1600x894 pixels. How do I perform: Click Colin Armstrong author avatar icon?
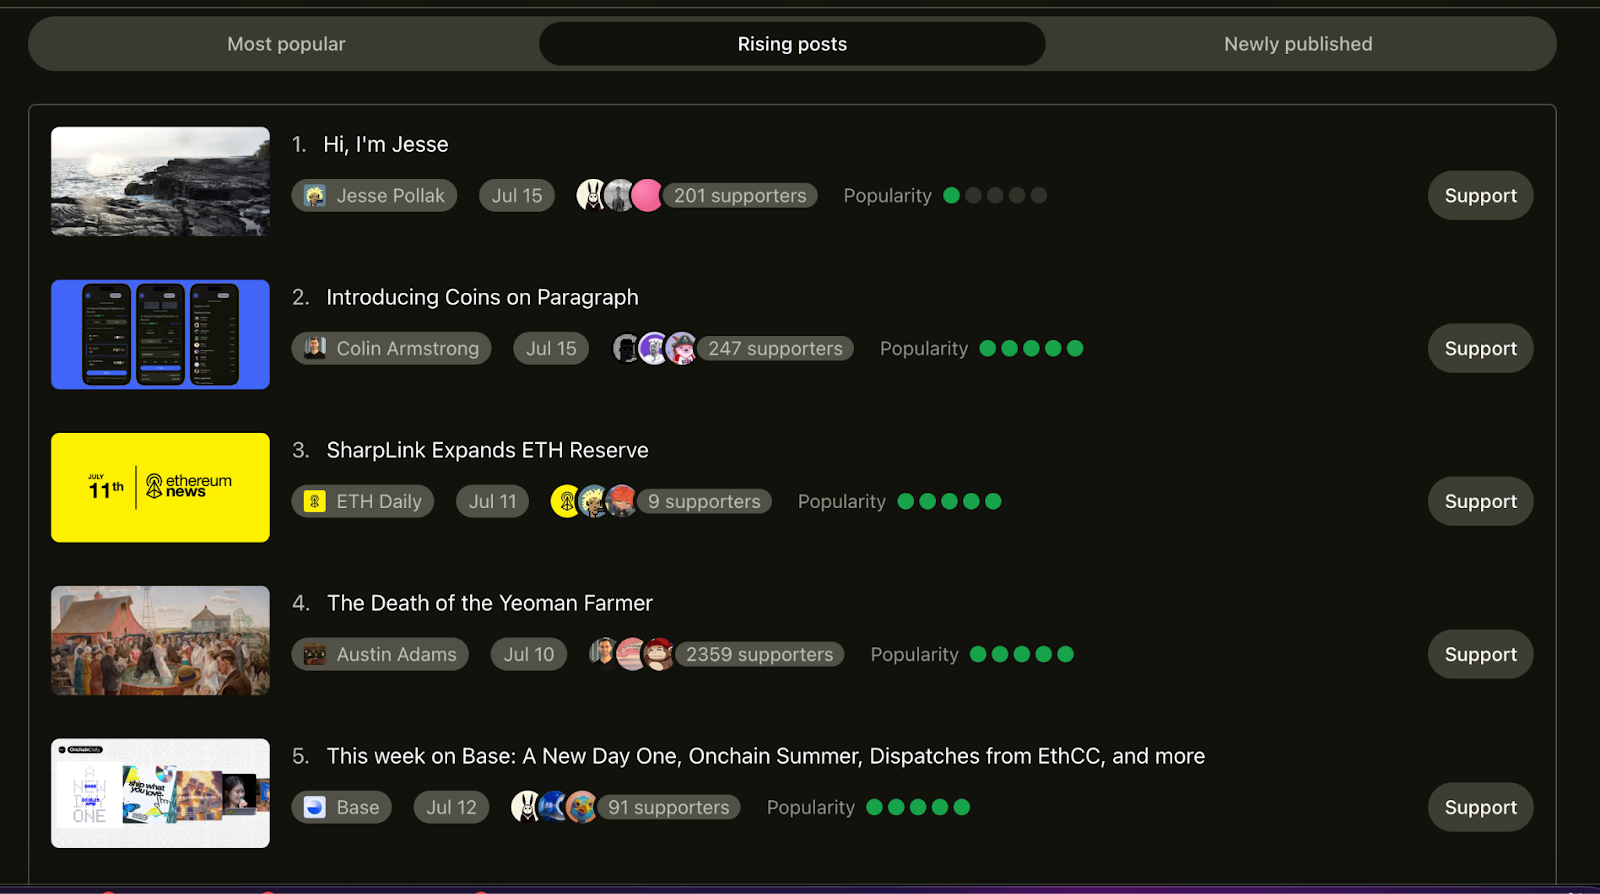coord(315,348)
